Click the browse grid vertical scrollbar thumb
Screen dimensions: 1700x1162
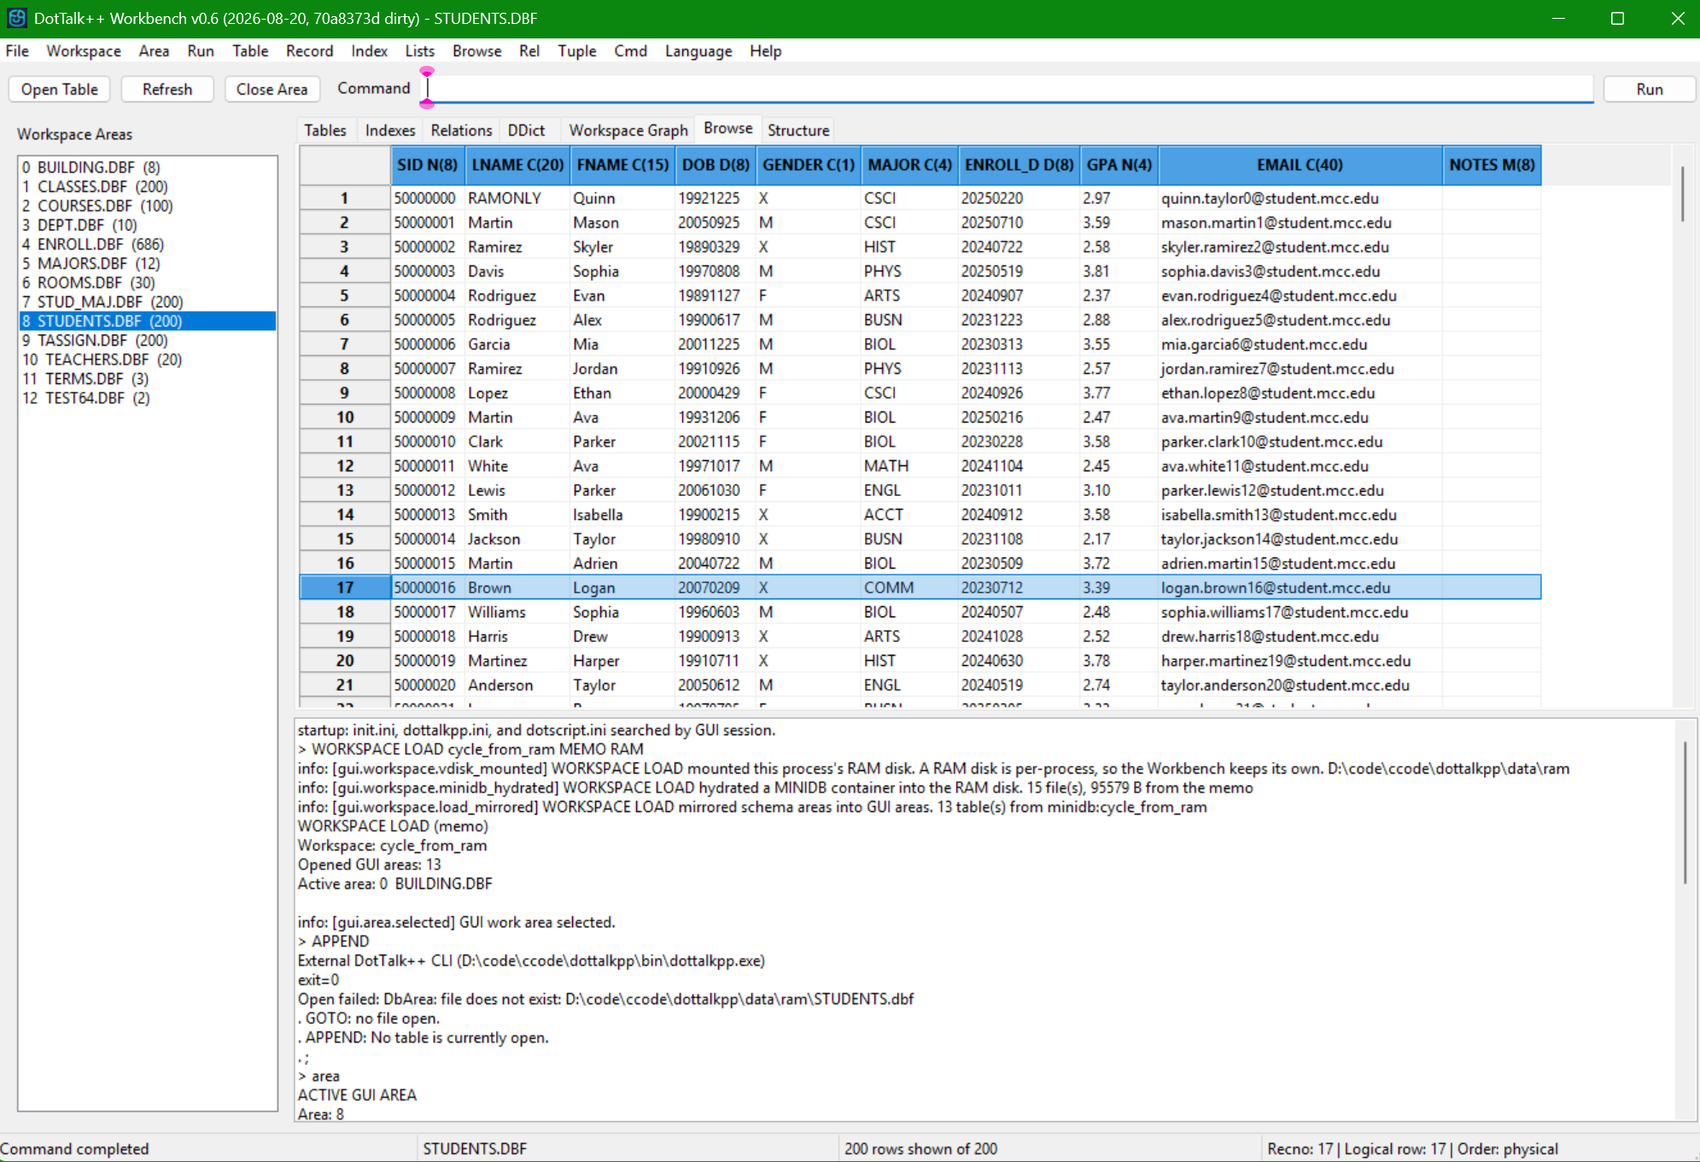coord(1682,194)
